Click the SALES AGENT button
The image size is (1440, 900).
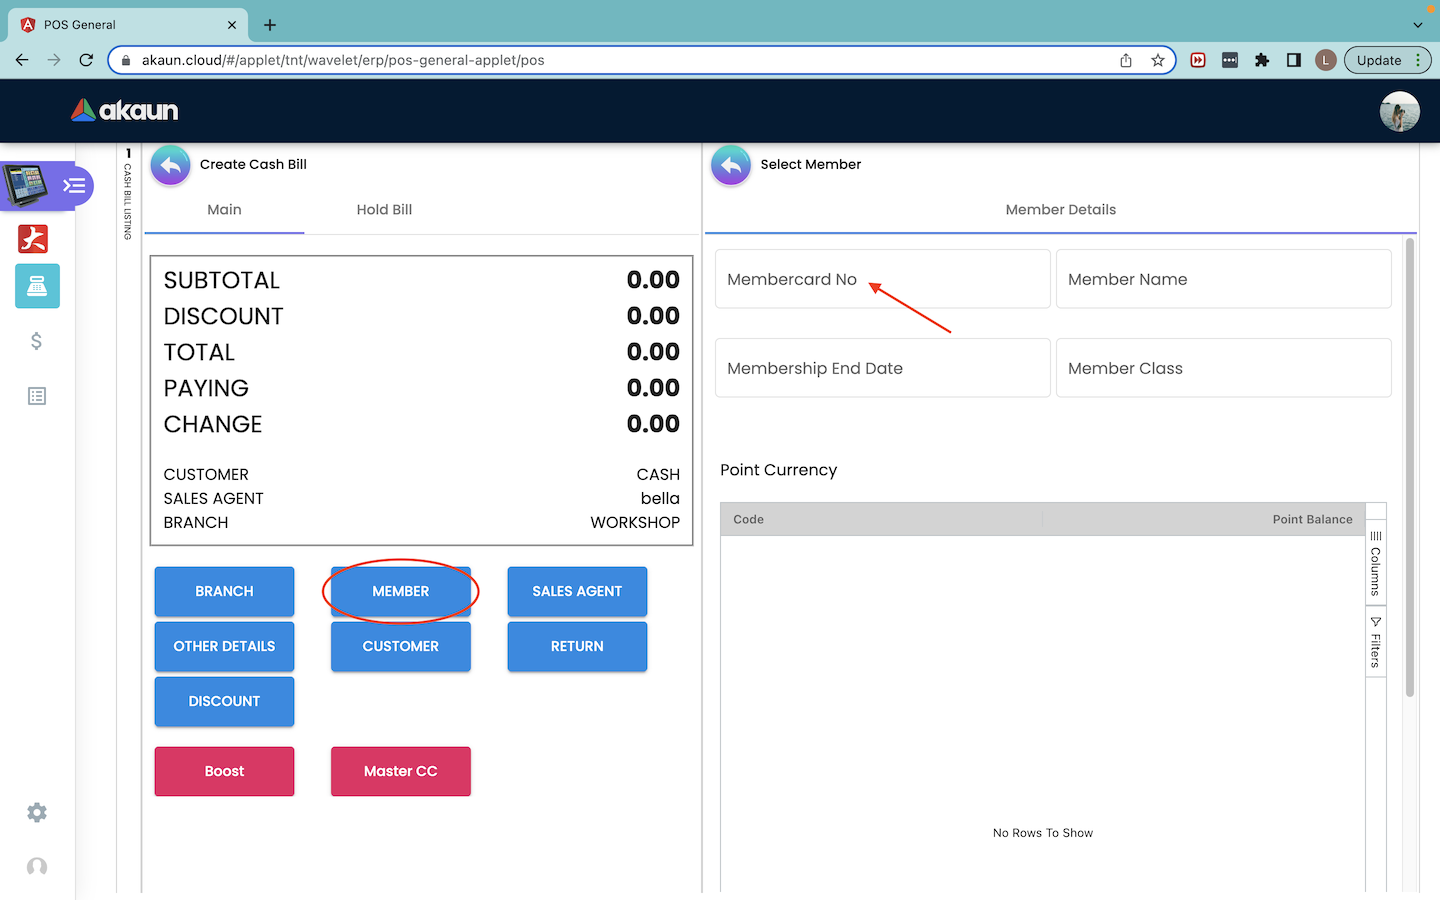click(x=577, y=592)
